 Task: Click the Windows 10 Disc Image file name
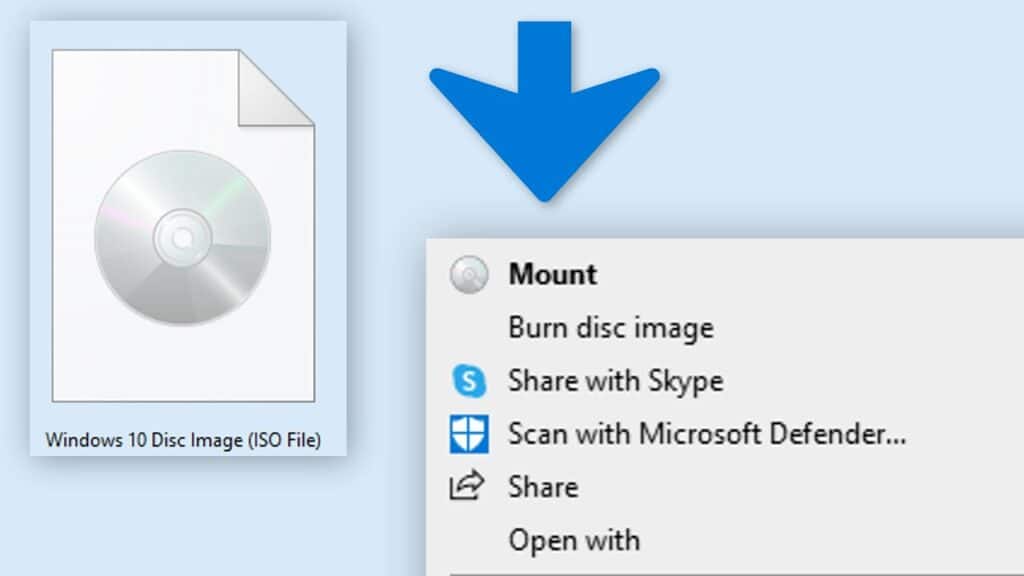click(184, 440)
